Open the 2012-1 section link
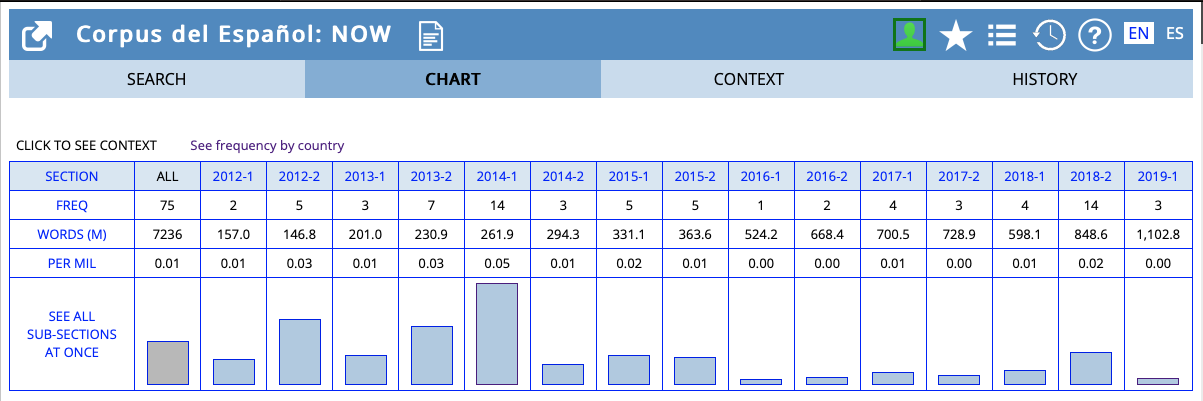Screen dimensions: 1203x401 coord(233,176)
